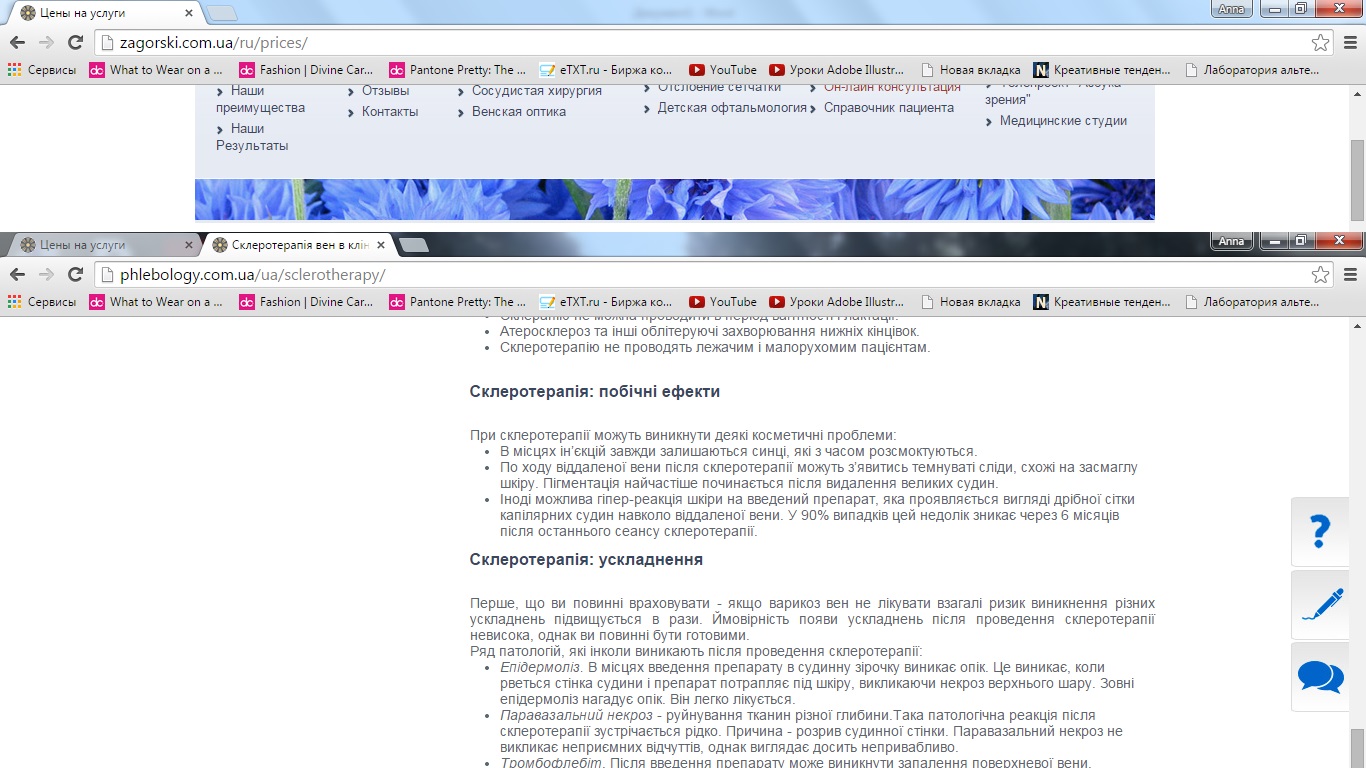Open the chat bubbles widget

(x=1320, y=677)
